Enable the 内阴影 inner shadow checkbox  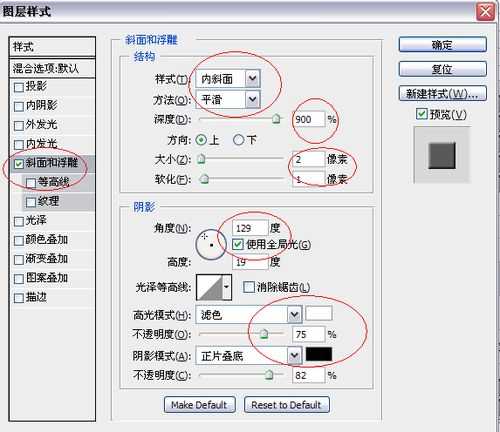point(19,107)
